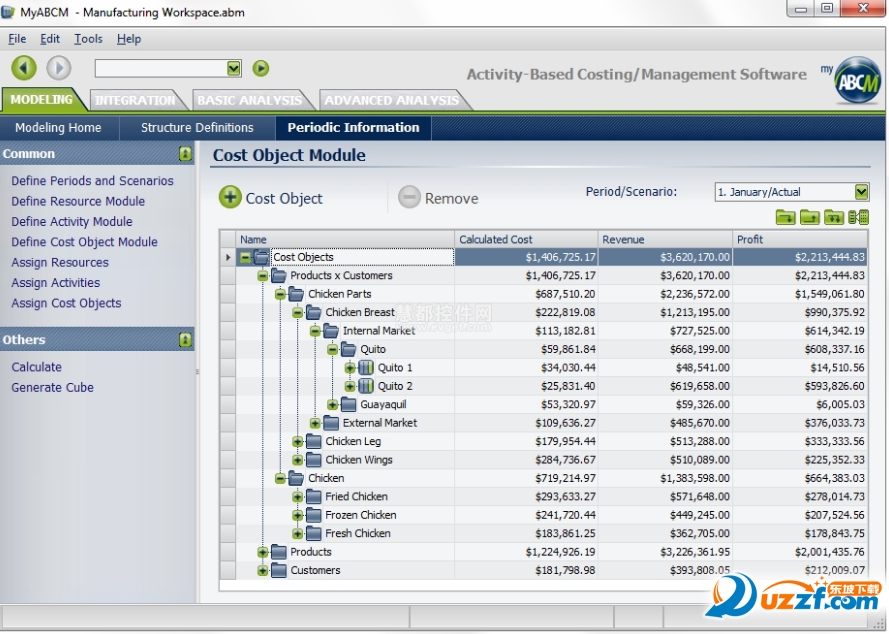Click the Fresh Chicken folder icon
889x634 pixels.
click(x=314, y=534)
